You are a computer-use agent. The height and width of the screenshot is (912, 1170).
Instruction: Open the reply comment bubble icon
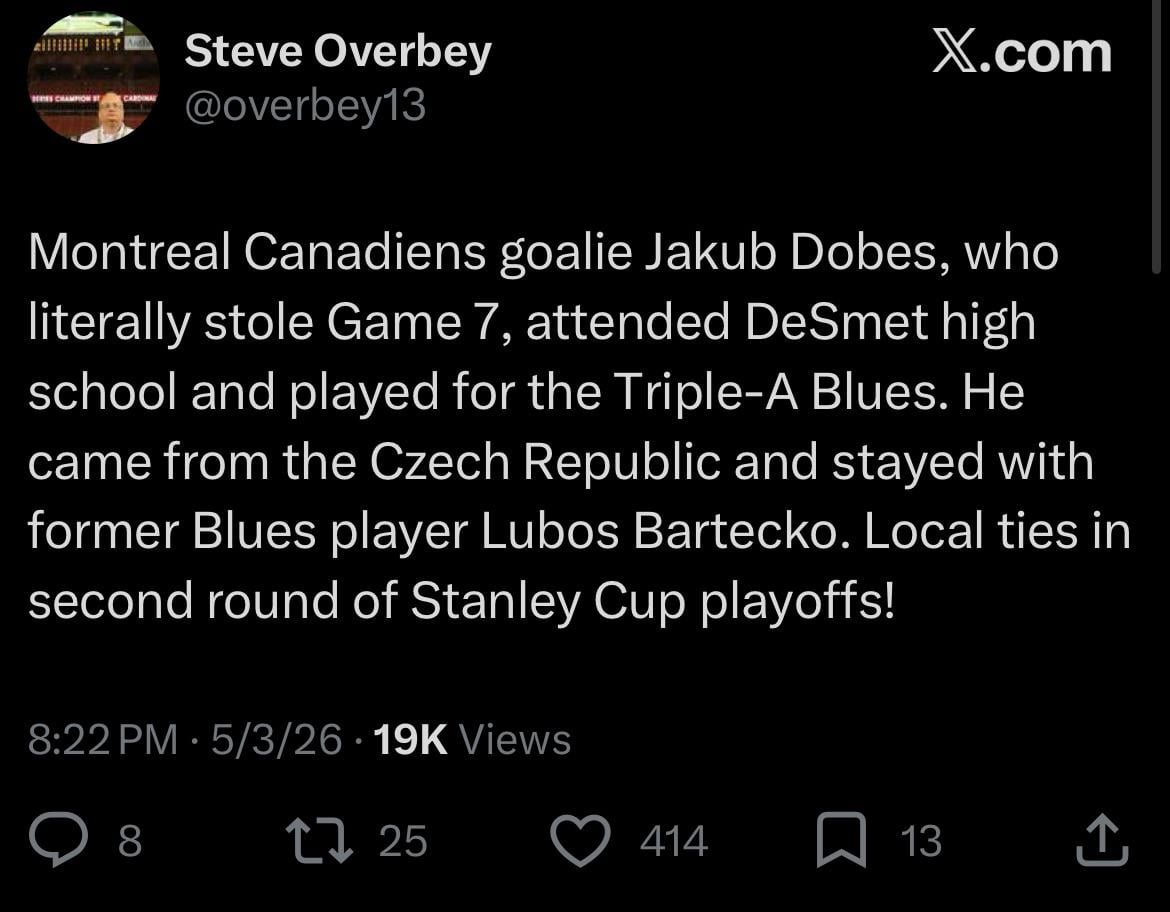pyautogui.click(x=58, y=840)
